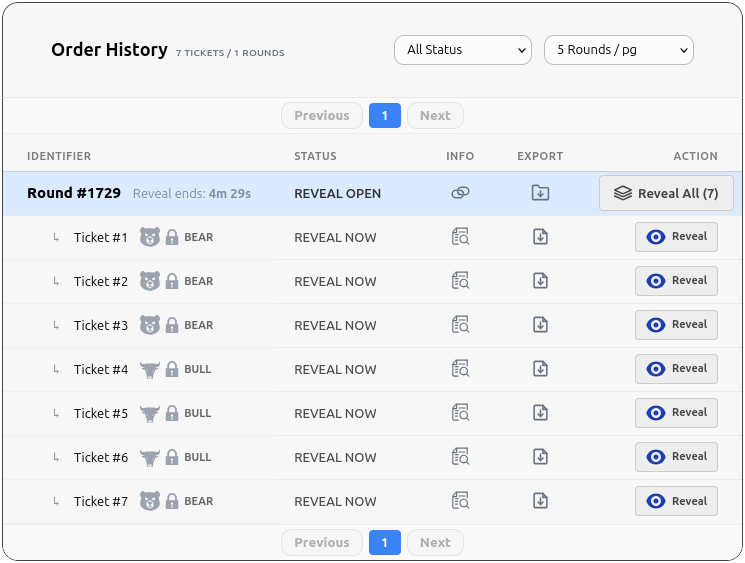Screen dimensions: 745x563
Task: Collapse the Round #1729 row
Action: tap(74, 193)
